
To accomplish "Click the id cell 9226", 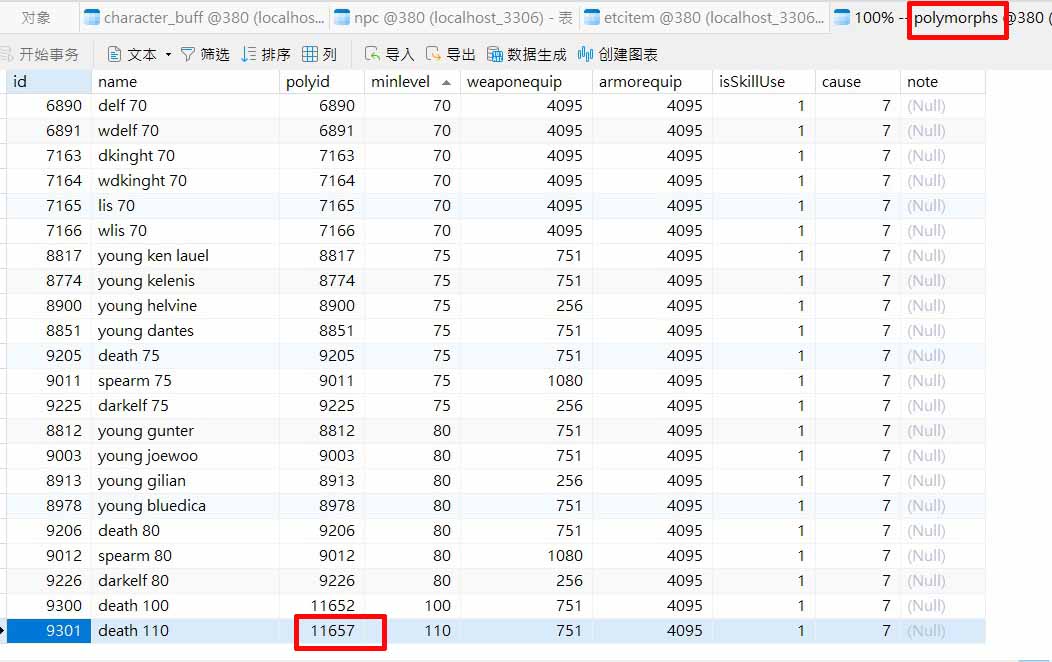I will click(x=49, y=581).
